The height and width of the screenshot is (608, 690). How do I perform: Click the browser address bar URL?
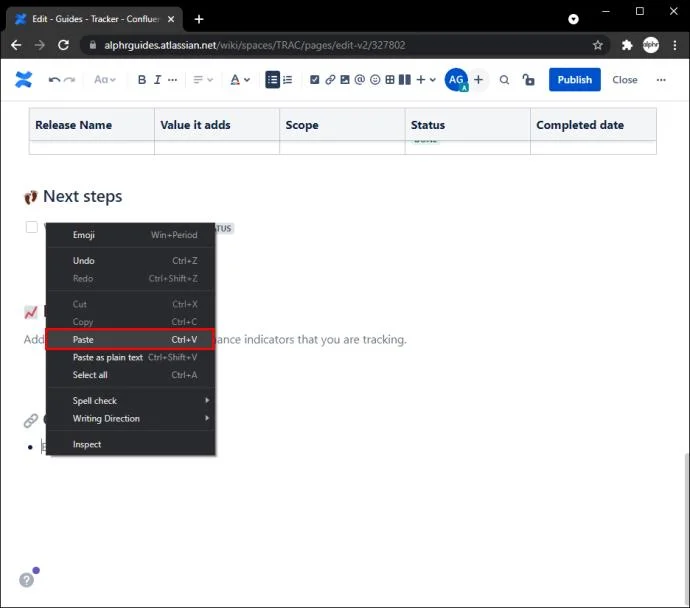tap(254, 45)
